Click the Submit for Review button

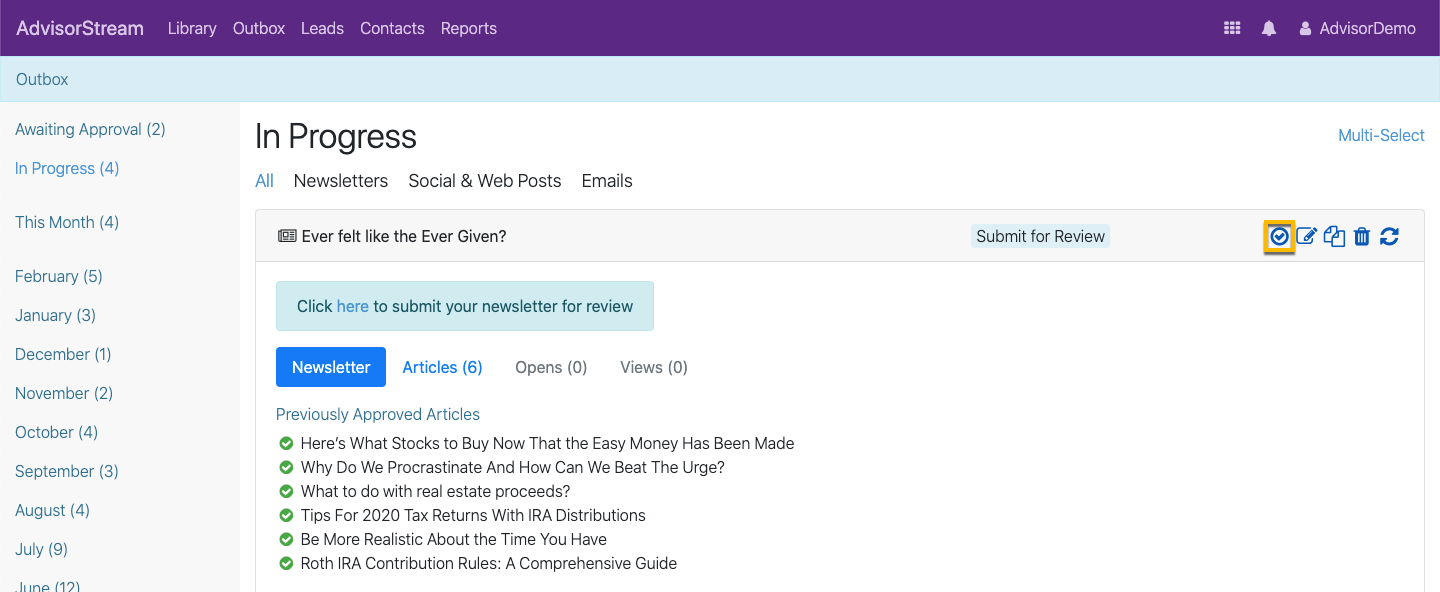pyautogui.click(x=1040, y=237)
